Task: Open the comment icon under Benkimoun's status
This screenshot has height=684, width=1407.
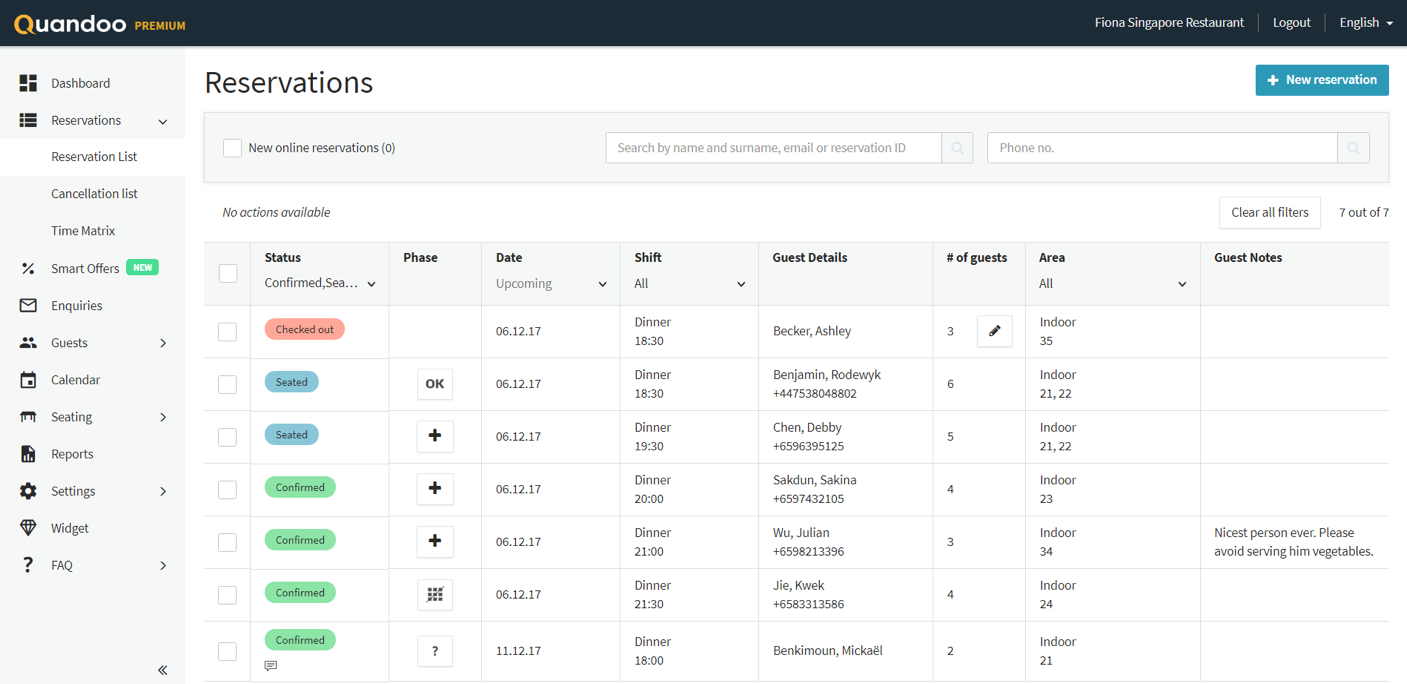Action: coord(271,666)
